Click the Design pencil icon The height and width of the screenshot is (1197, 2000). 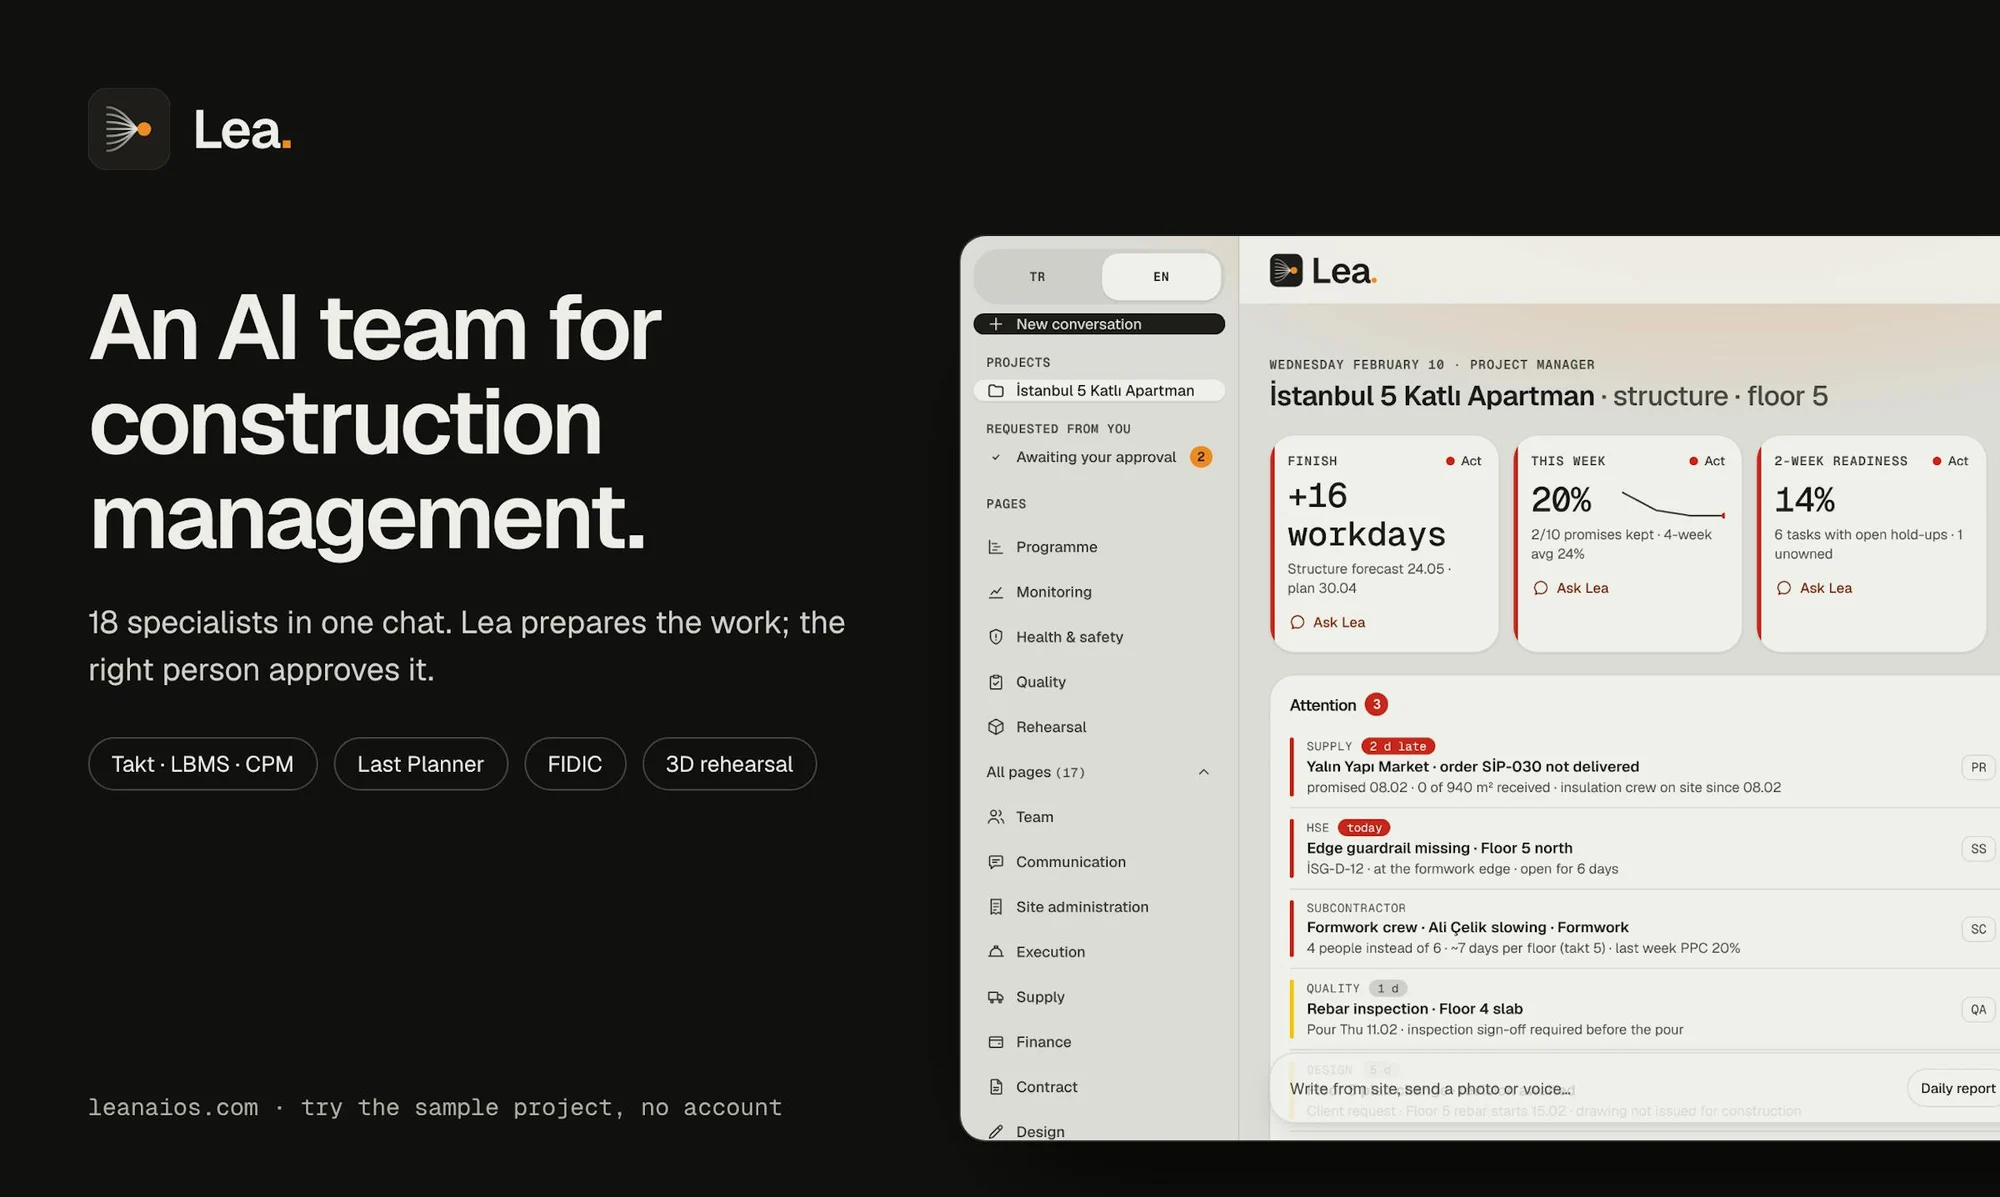point(995,1132)
